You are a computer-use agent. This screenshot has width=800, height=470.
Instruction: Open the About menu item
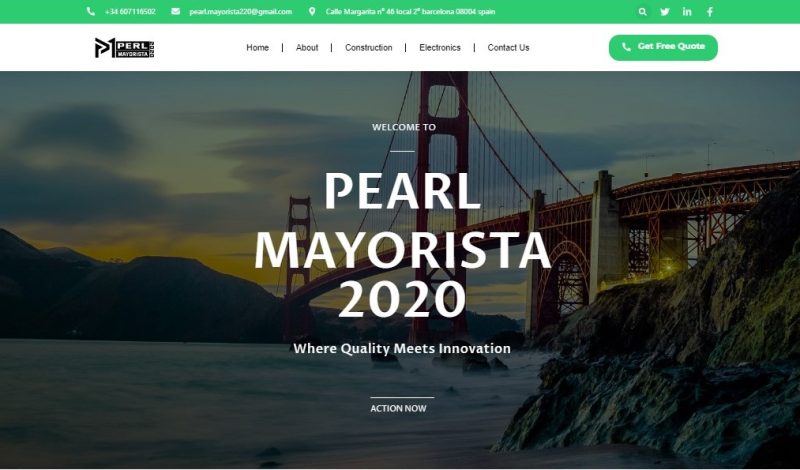tap(307, 47)
